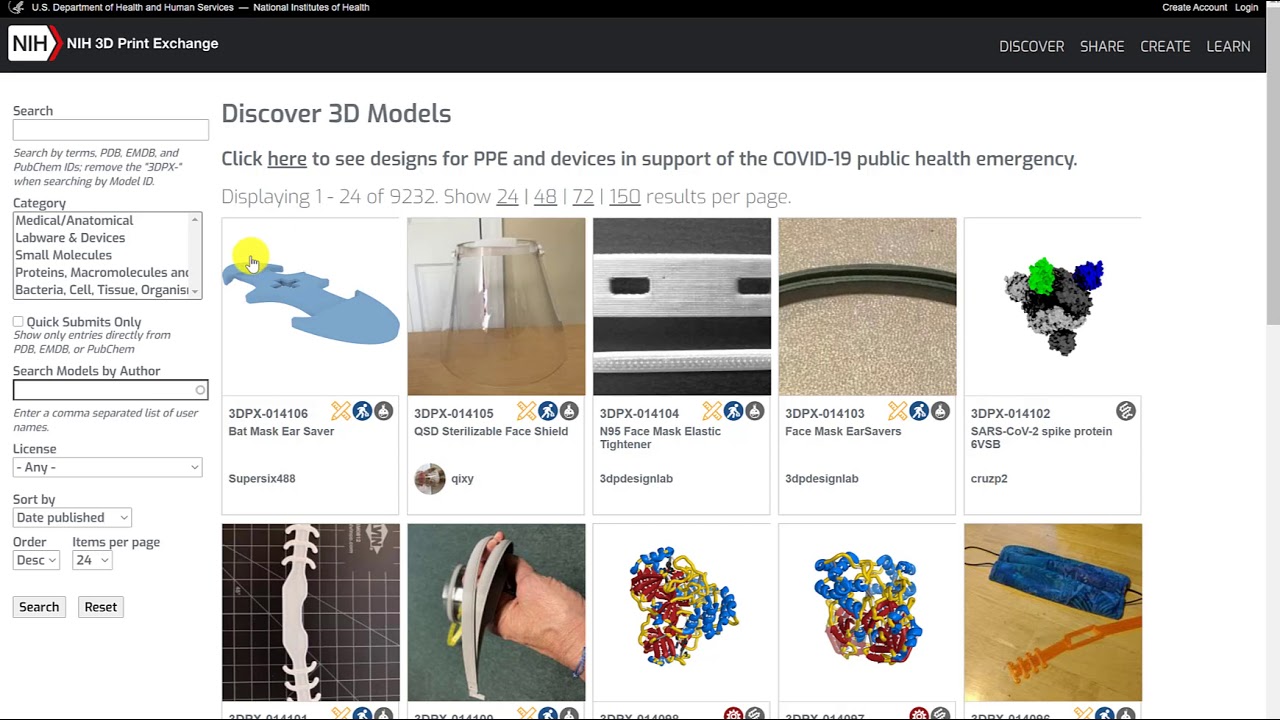1280x720 pixels.
Task: Click blue worker icon on QSD Face Shield card
Action: pyautogui.click(x=548, y=411)
